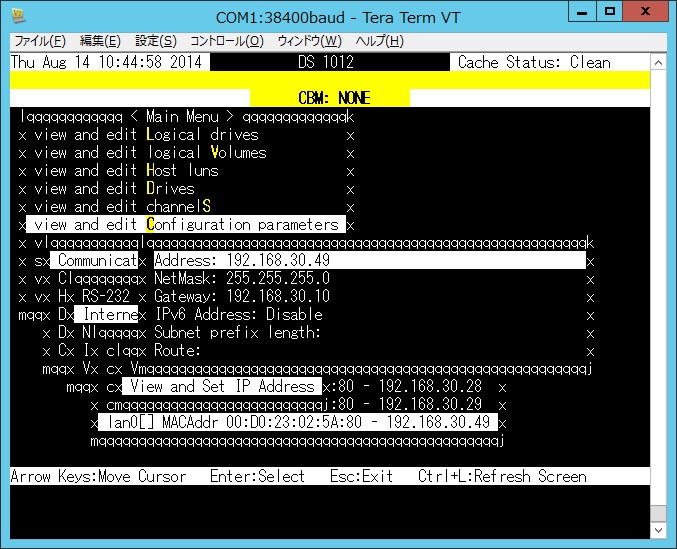Screen dimensions: 677x549
Task: Open the ウィンドウ(W) menu
Action: point(309,41)
